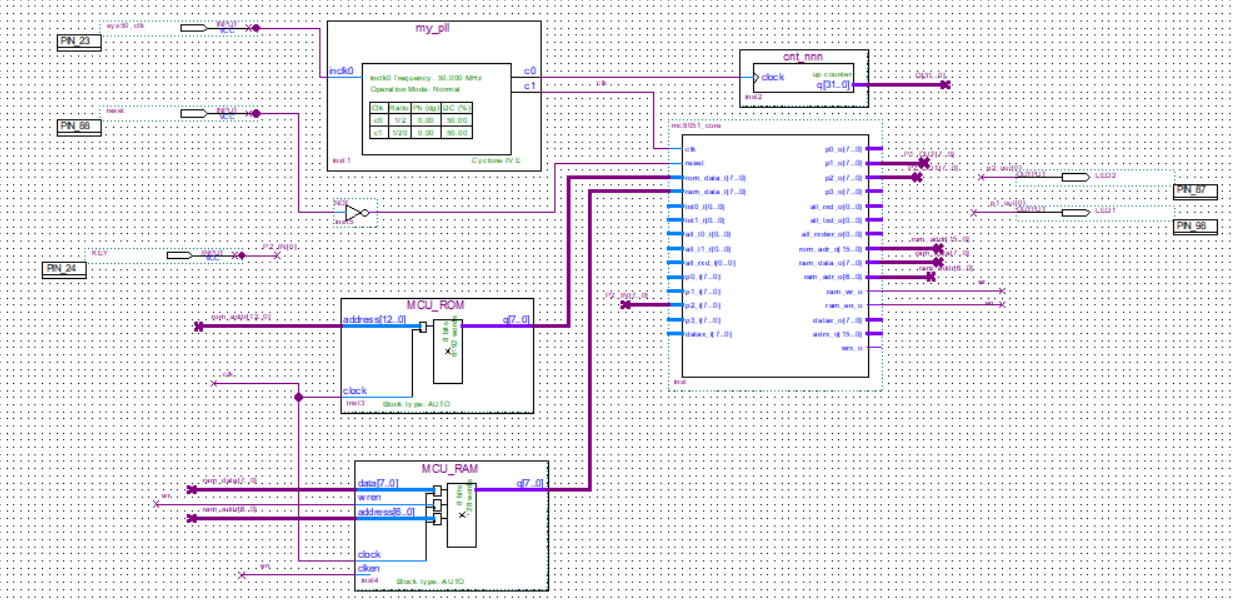Click the inst3 instance label of MCU_ROM
1233x602 pixels.
[355, 403]
